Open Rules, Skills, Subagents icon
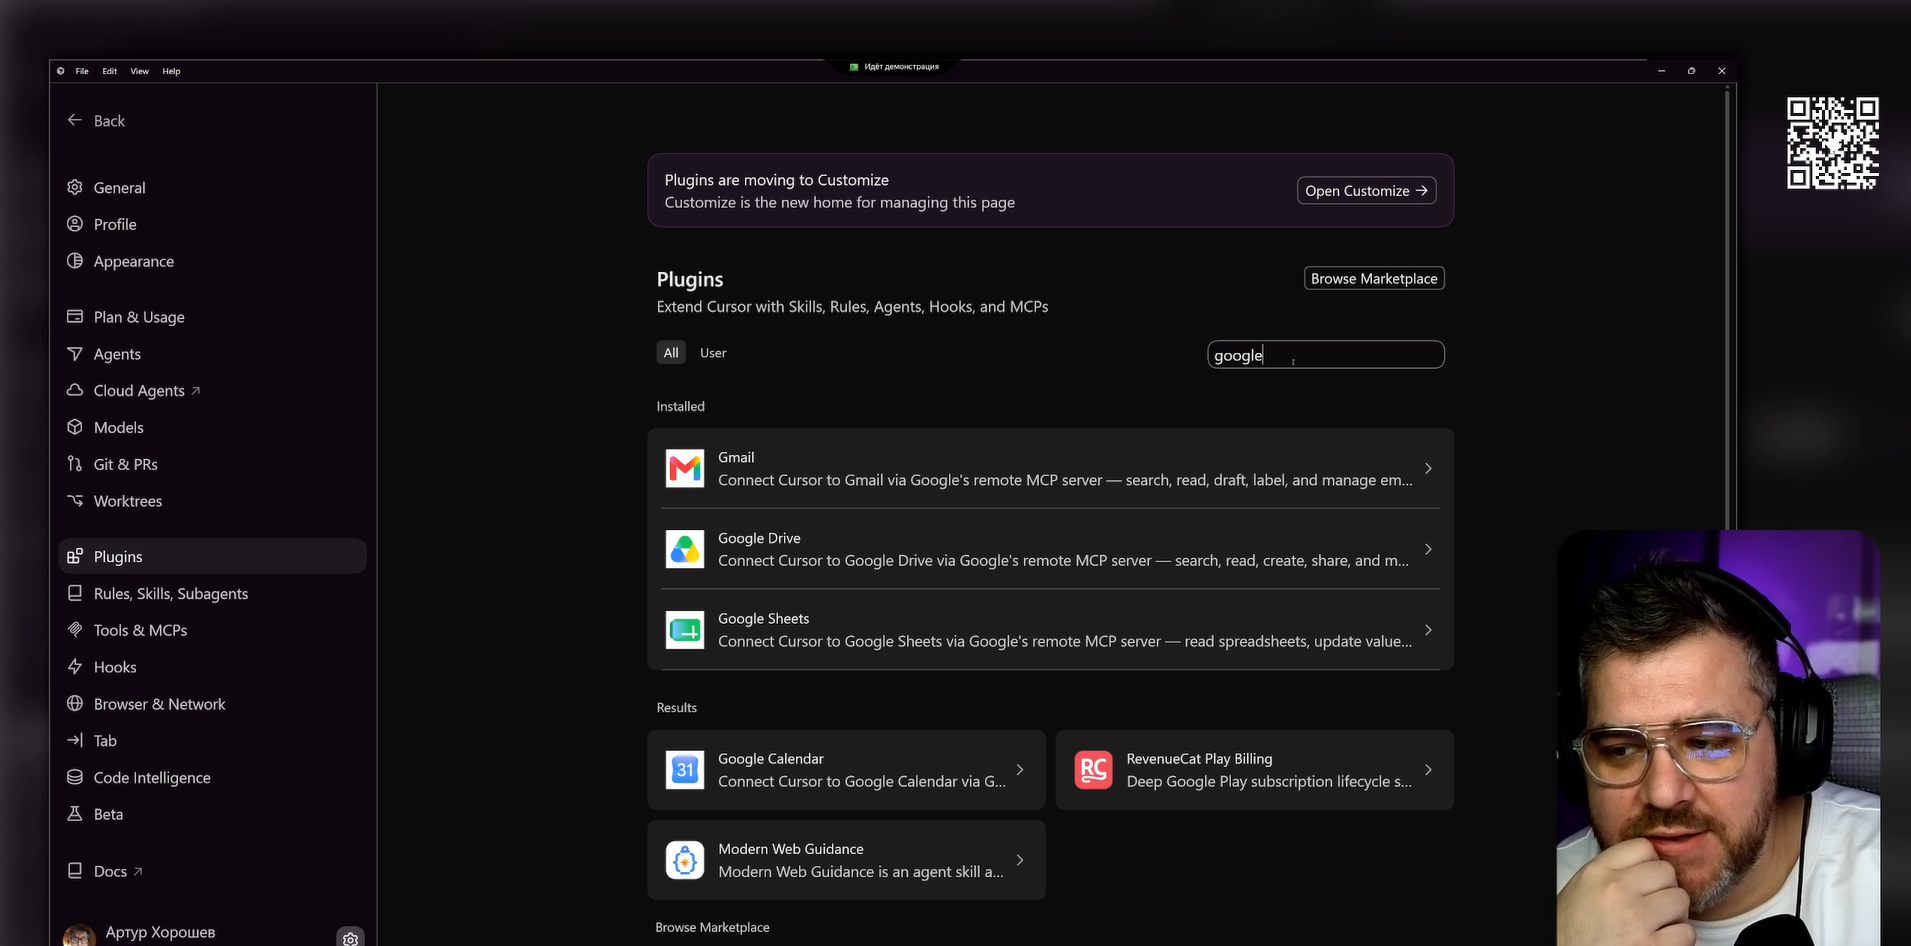The image size is (1911, 946). click(75, 593)
